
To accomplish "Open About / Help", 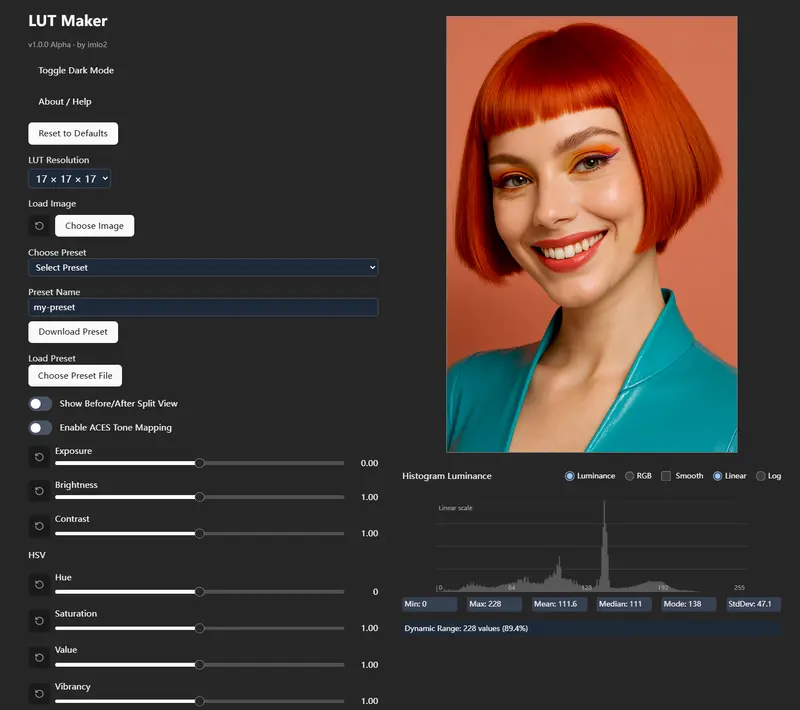I will (65, 102).
